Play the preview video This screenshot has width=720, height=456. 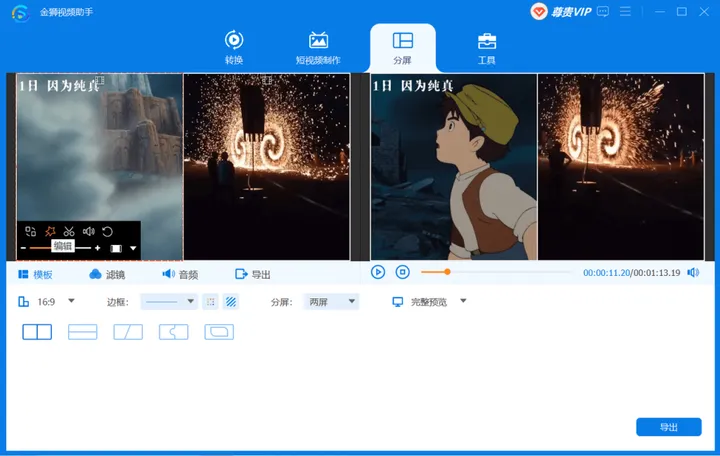coord(378,272)
